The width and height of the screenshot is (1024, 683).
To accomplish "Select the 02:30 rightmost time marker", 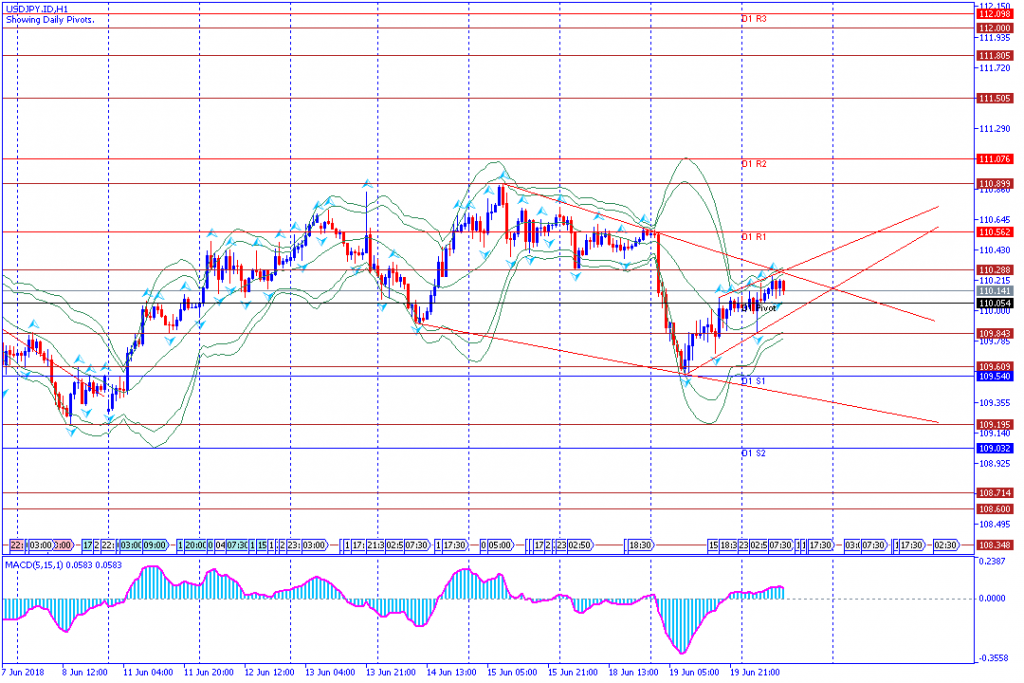I will (x=946, y=545).
